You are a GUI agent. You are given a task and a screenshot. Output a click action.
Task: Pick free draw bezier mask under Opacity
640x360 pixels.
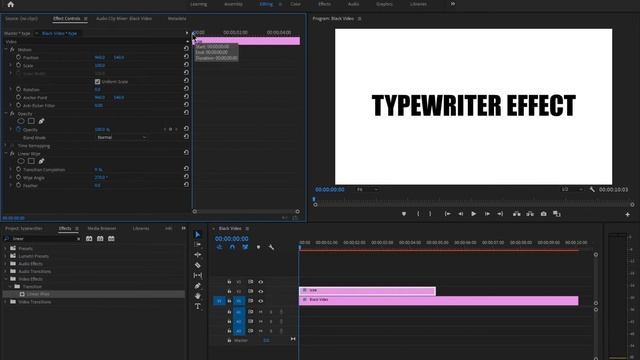click(41, 121)
